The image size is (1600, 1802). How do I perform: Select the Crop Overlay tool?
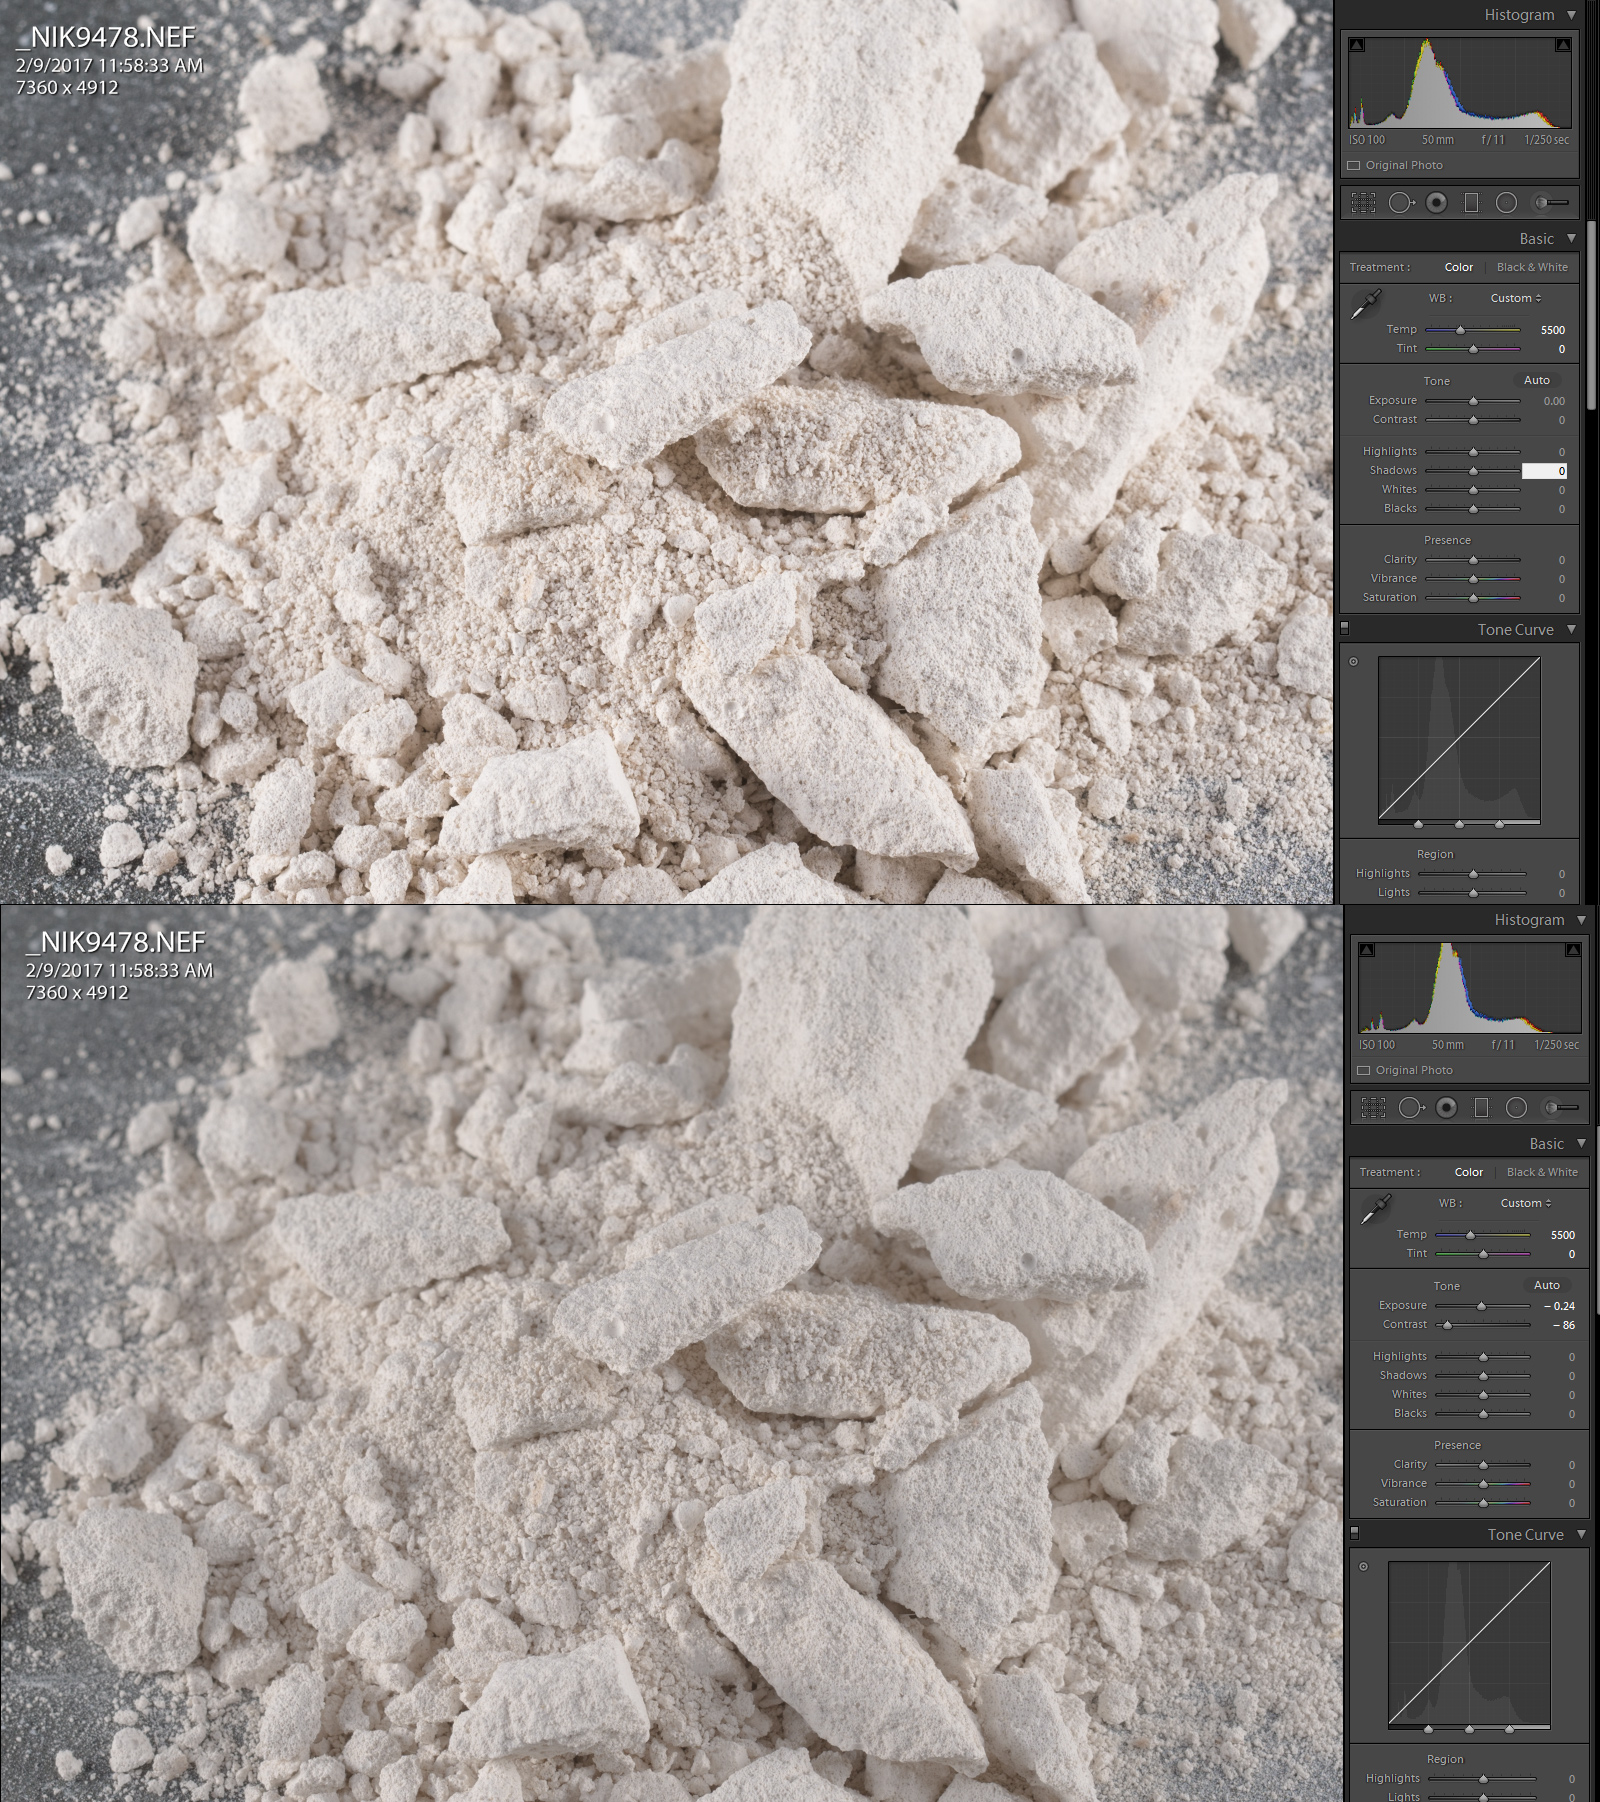tap(1364, 202)
